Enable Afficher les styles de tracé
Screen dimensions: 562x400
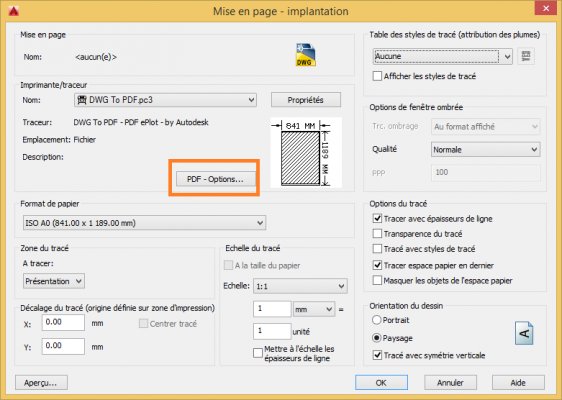[377, 76]
